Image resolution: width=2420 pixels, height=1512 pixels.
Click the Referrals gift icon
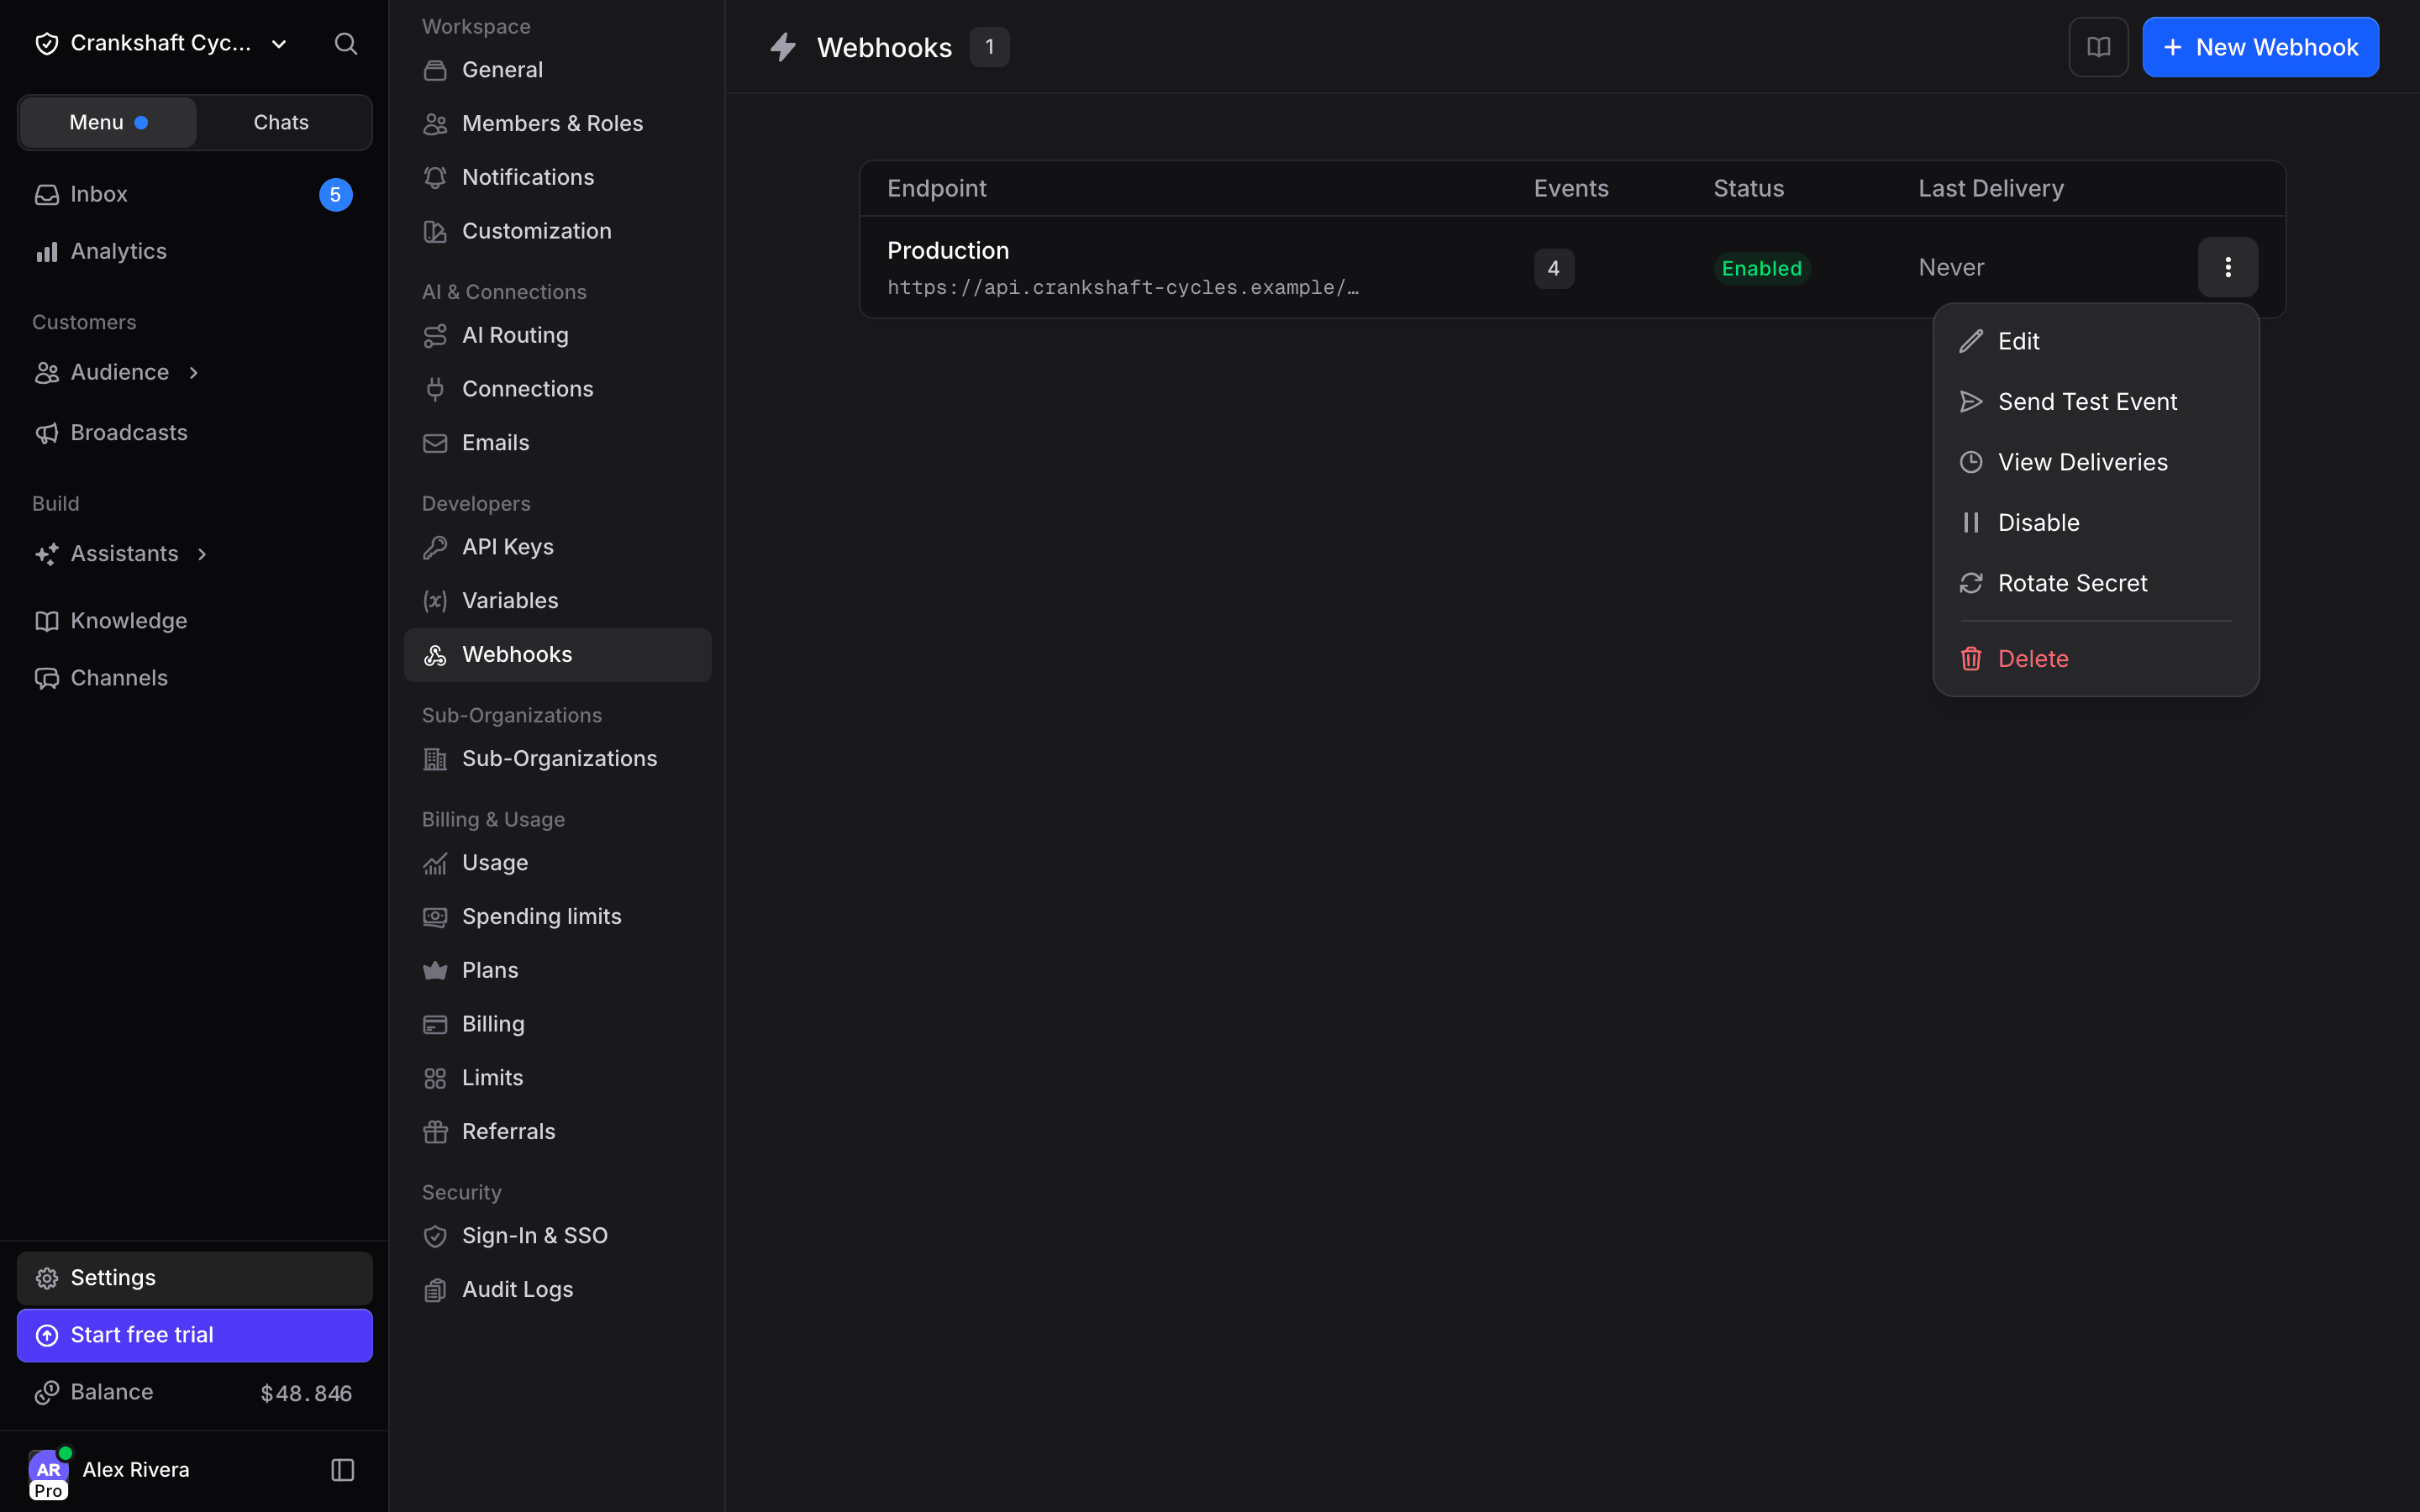point(435,1132)
